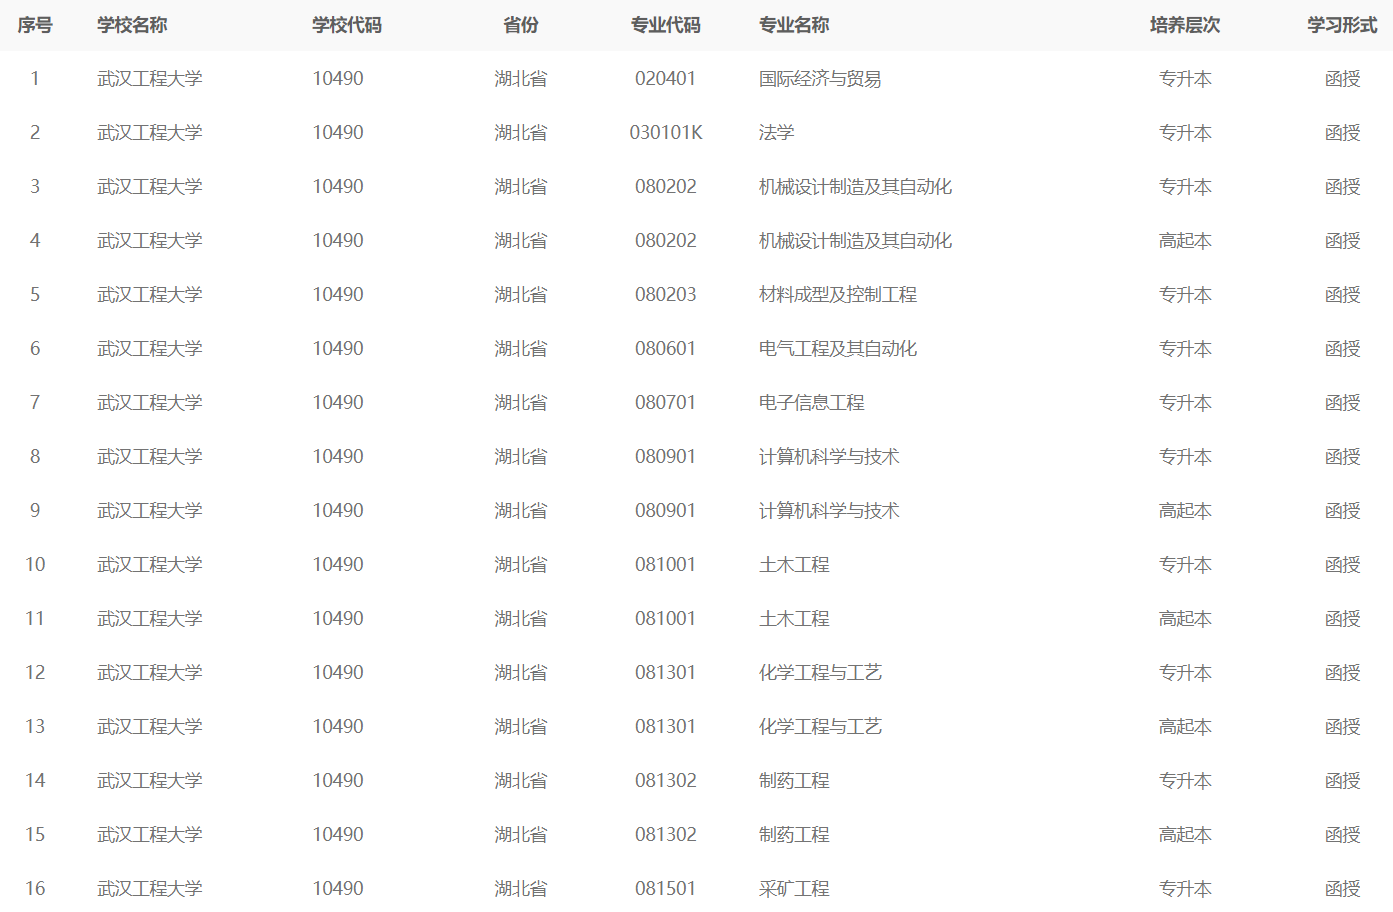This screenshot has height=912, width=1393.
Task: Select 制药工程 in row 14
Action: click(x=794, y=781)
